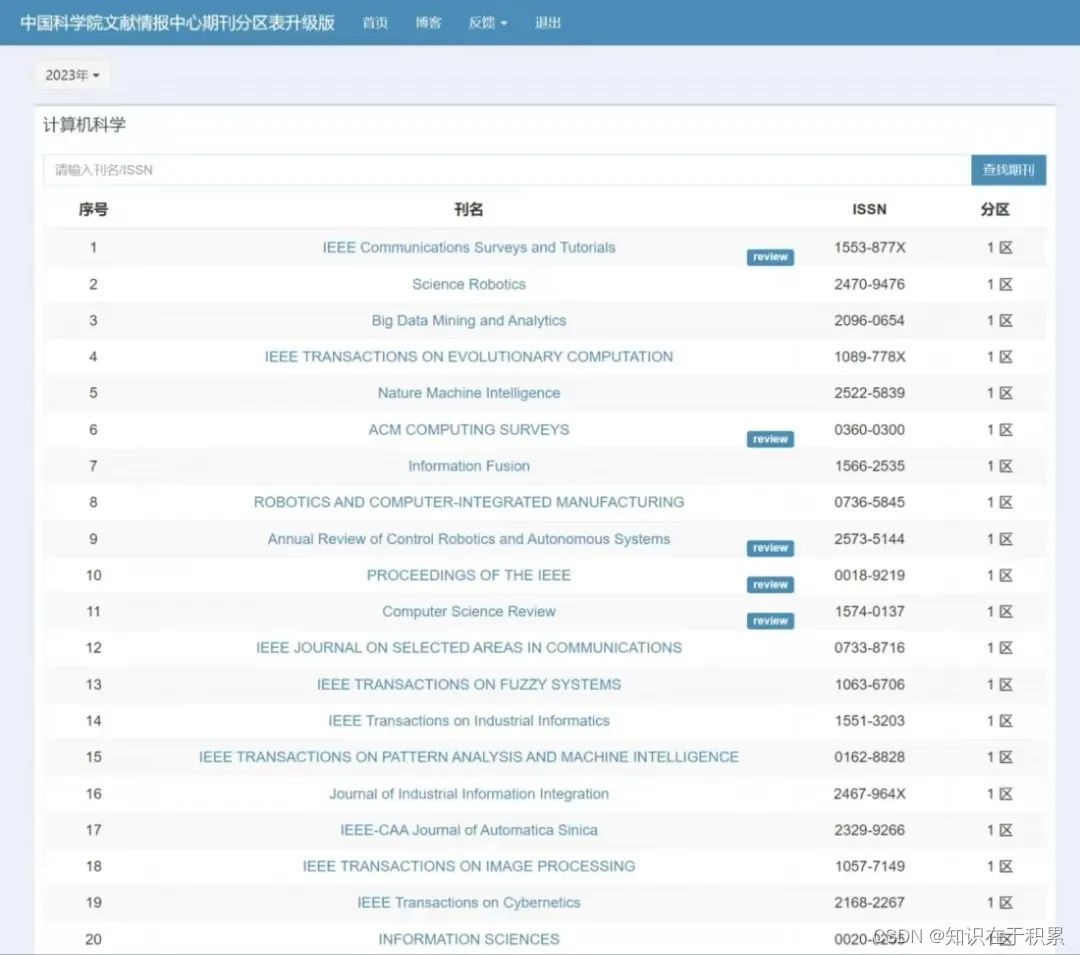The width and height of the screenshot is (1080, 955).
Task: Open Annual Review of Control Robotics link
Action: (468, 539)
